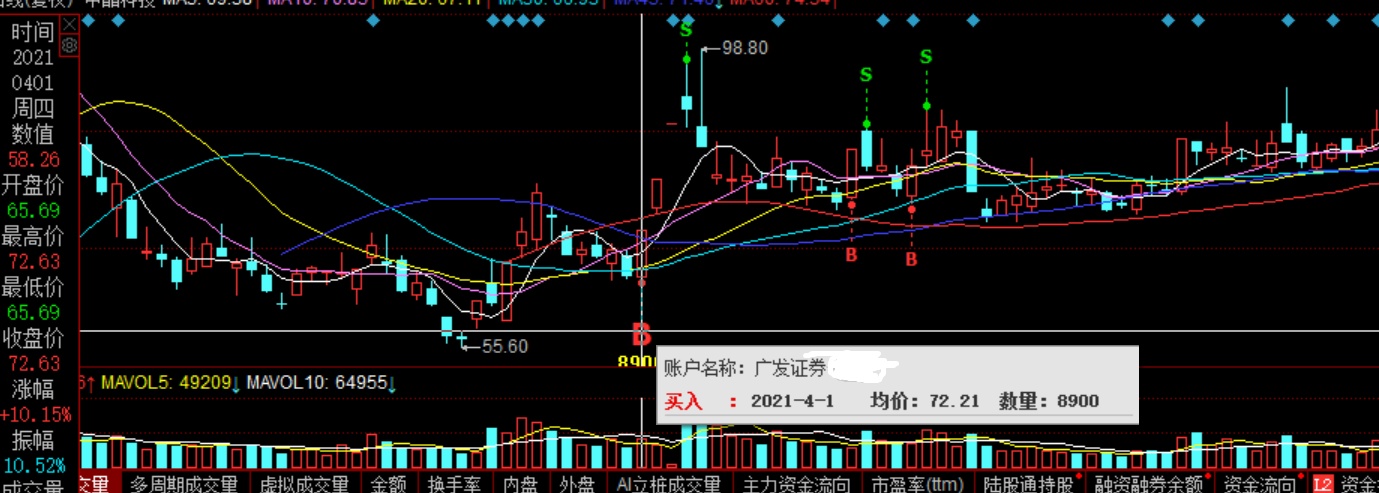Select the green S marker beside 98.80
Image resolution: width=1379 pixels, height=493 pixels.
pyautogui.click(x=686, y=30)
